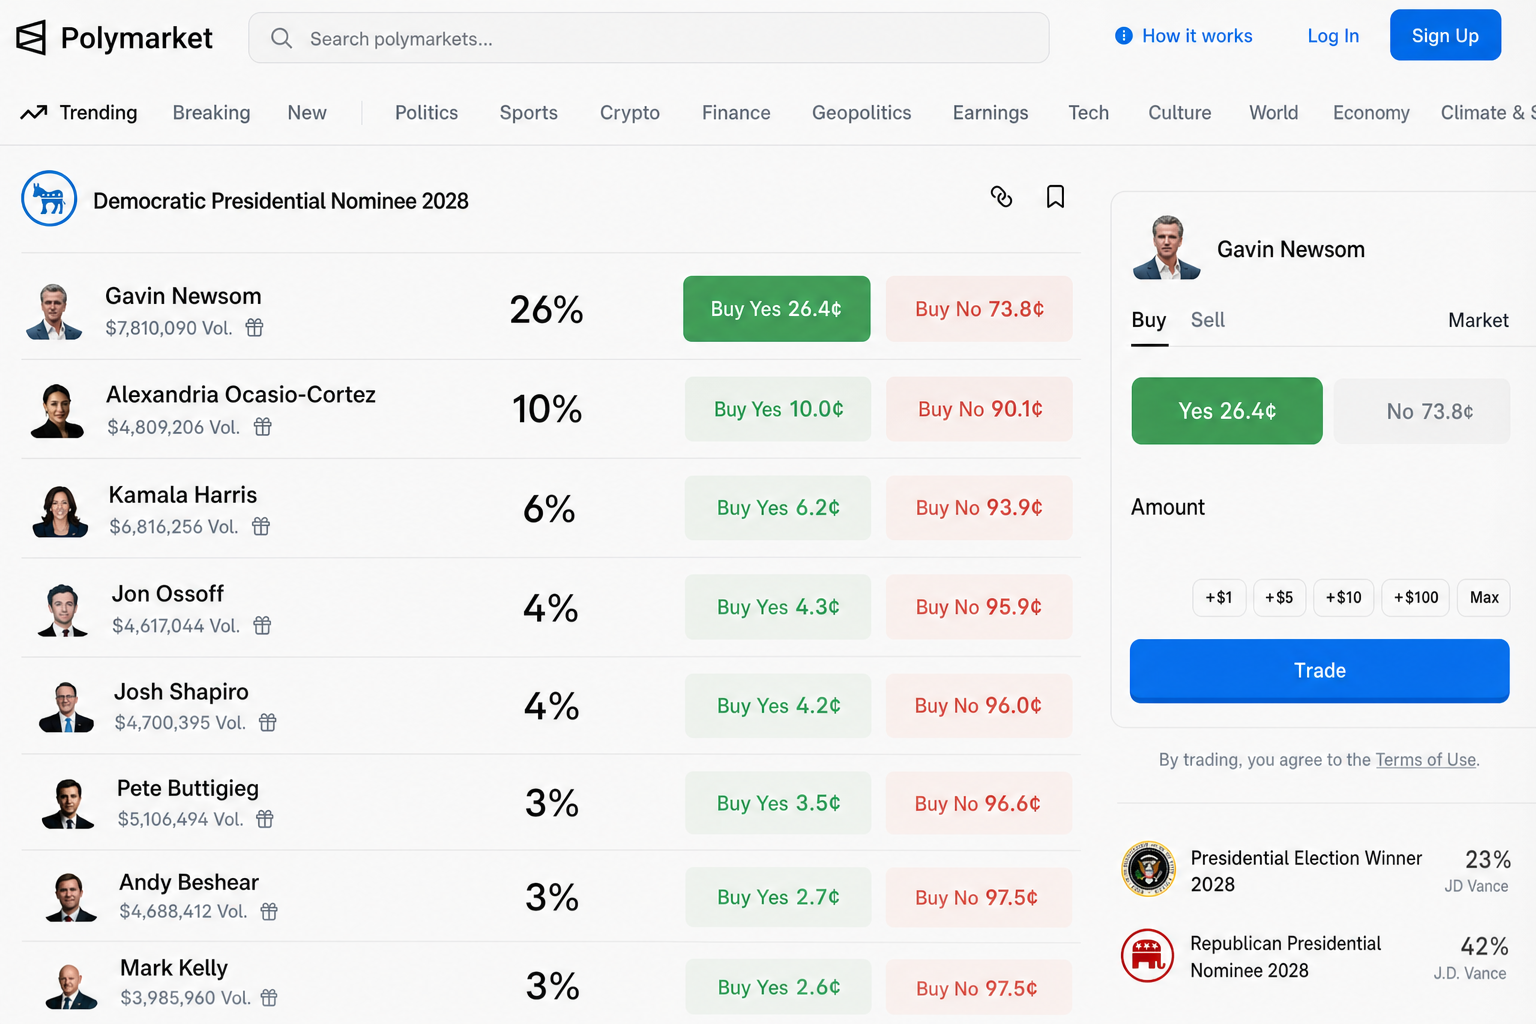Click gift icon beside Kamala Harris volume
This screenshot has height=1024, width=1536.
261,526
